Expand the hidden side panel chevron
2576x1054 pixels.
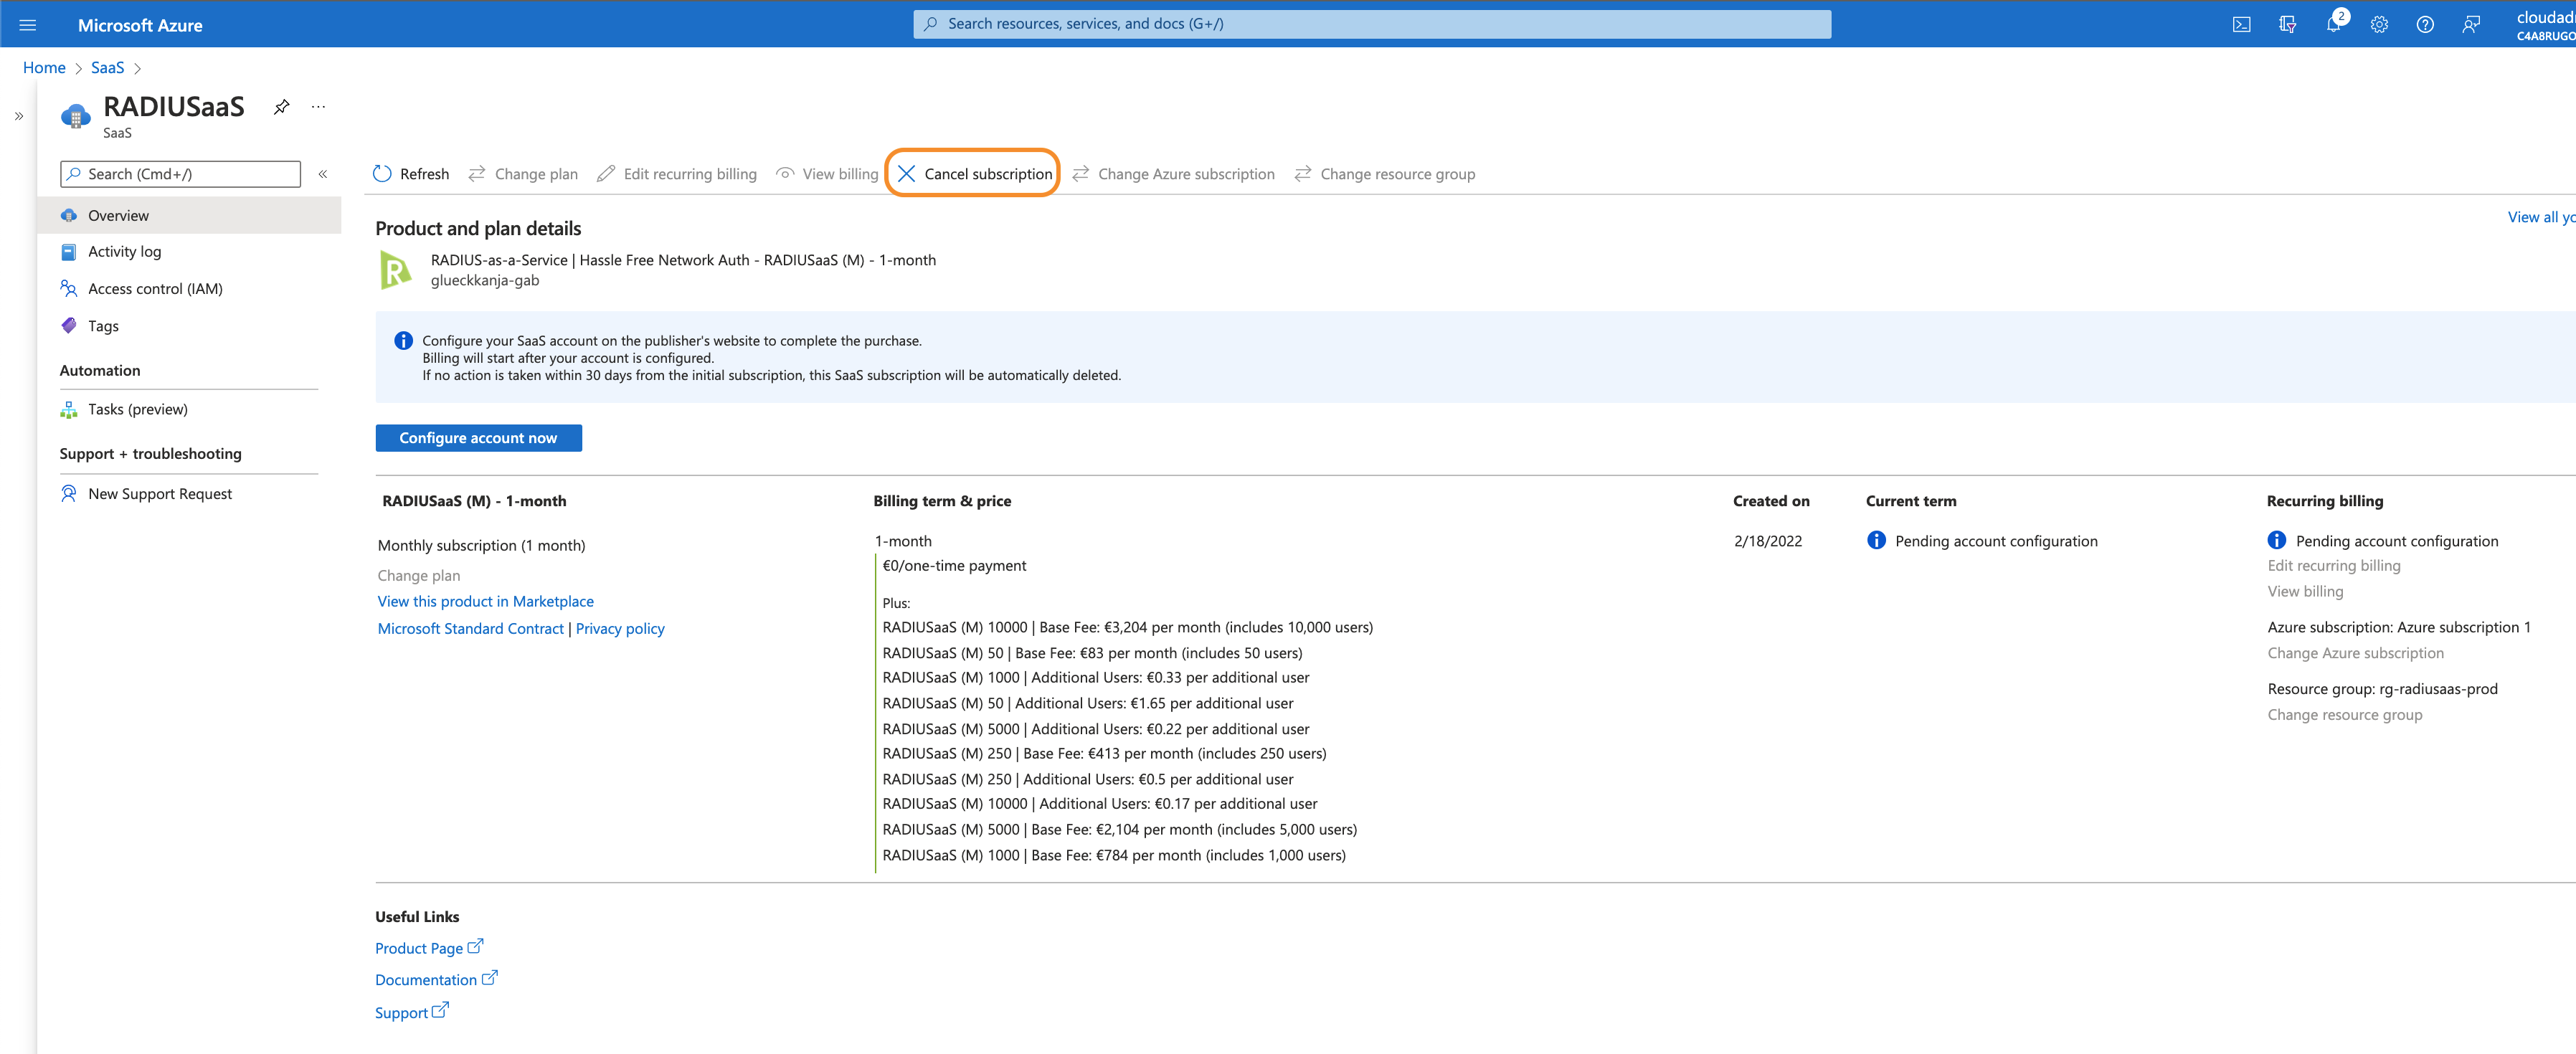[18, 116]
